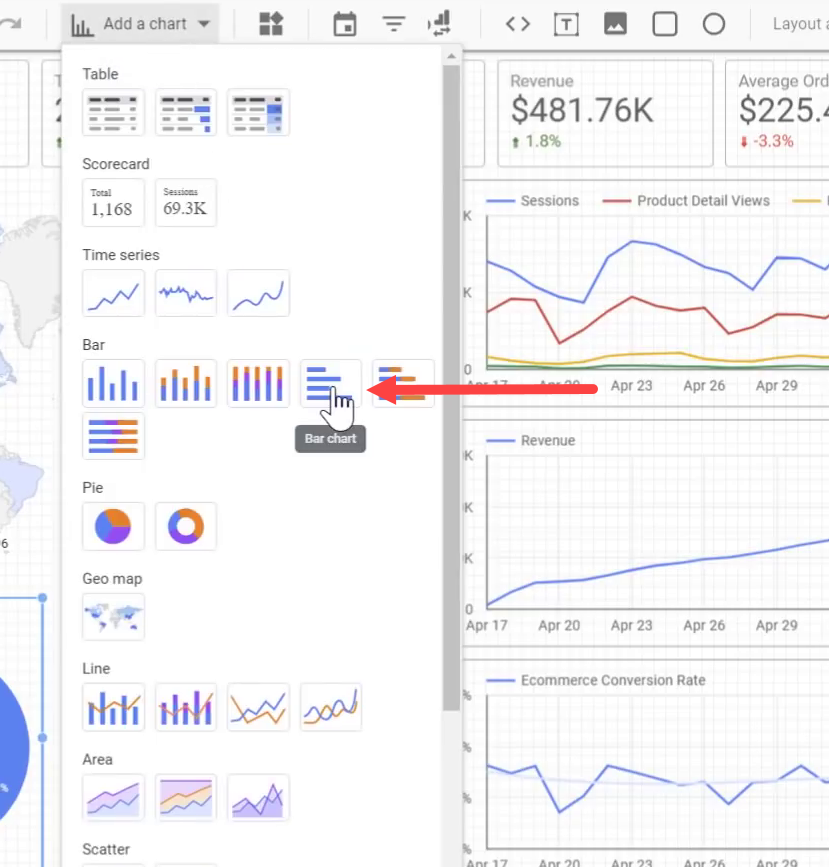Draw a circle shape

point(713,24)
